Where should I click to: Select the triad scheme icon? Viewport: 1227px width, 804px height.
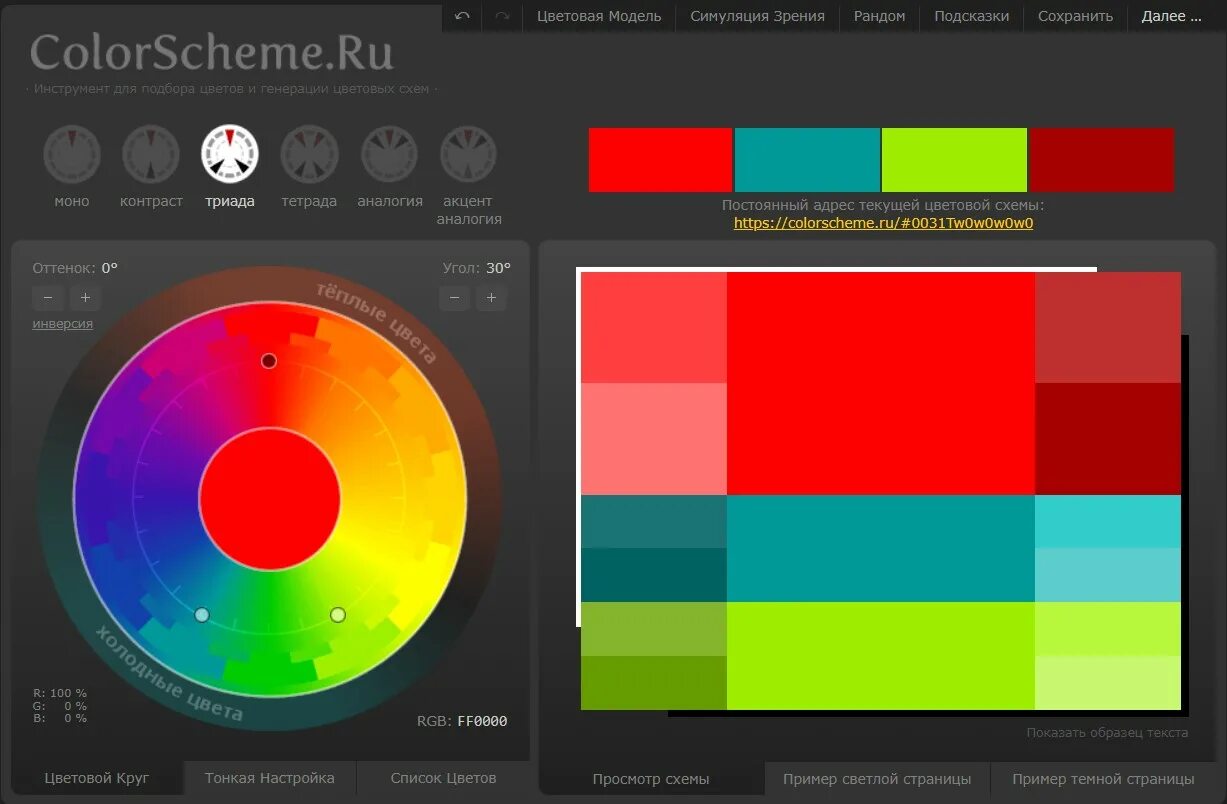(230, 154)
